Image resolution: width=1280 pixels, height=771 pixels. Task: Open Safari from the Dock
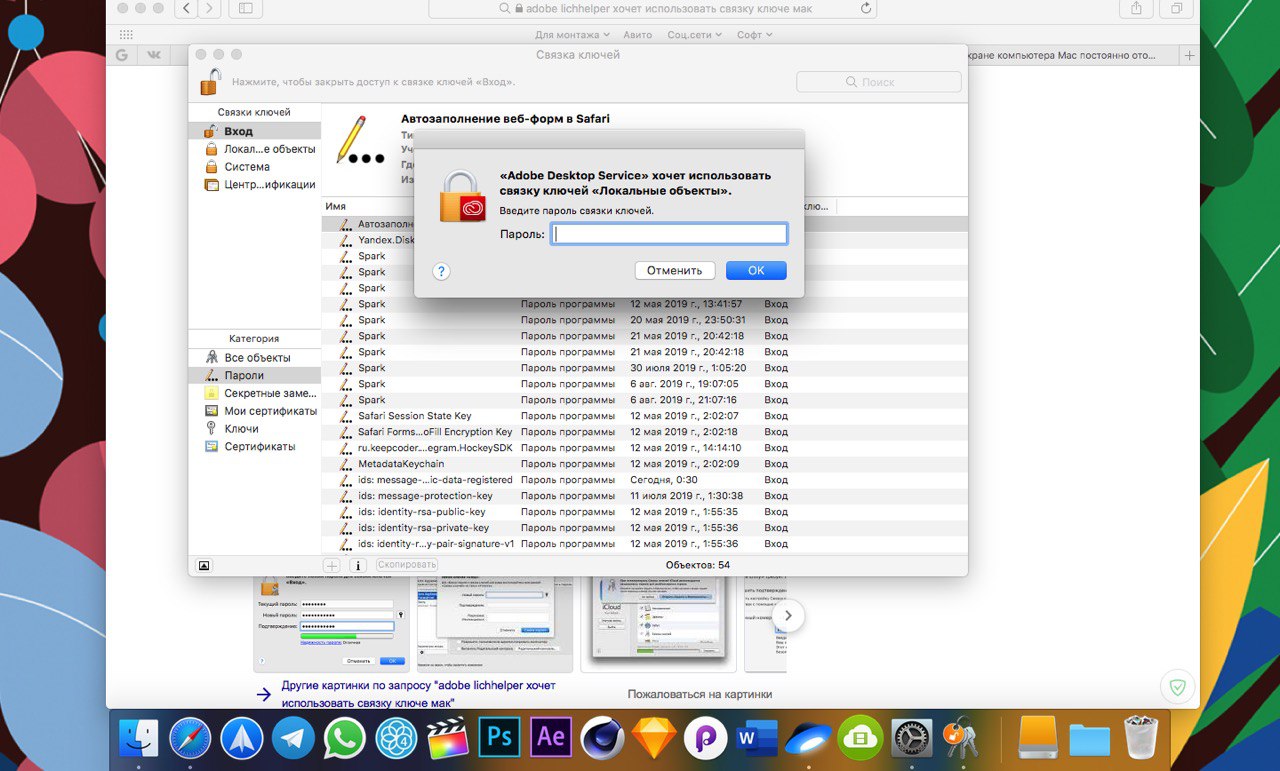tap(190, 739)
